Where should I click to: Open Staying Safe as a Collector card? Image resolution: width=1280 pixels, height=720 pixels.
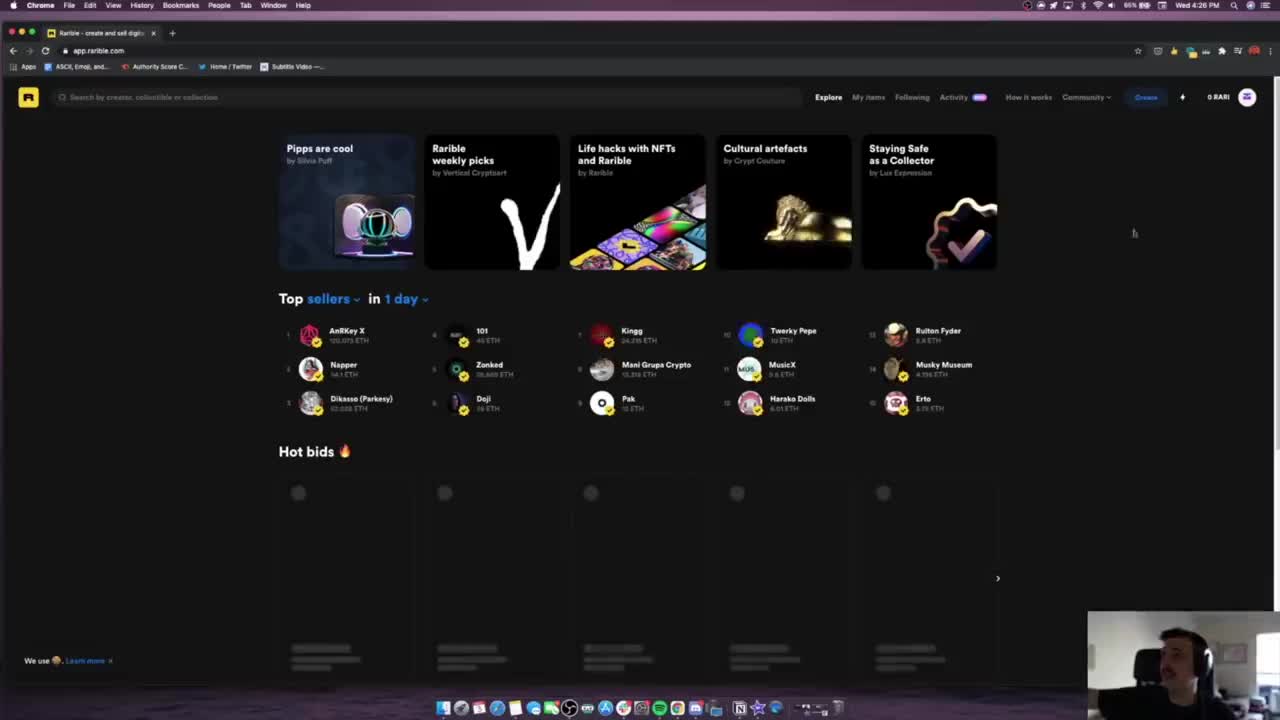(x=930, y=202)
